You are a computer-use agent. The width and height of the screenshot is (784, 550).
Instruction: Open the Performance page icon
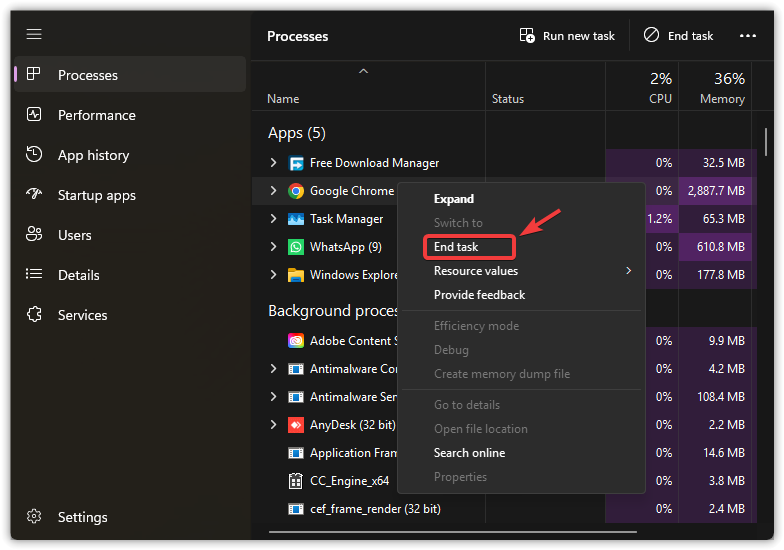tap(34, 115)
